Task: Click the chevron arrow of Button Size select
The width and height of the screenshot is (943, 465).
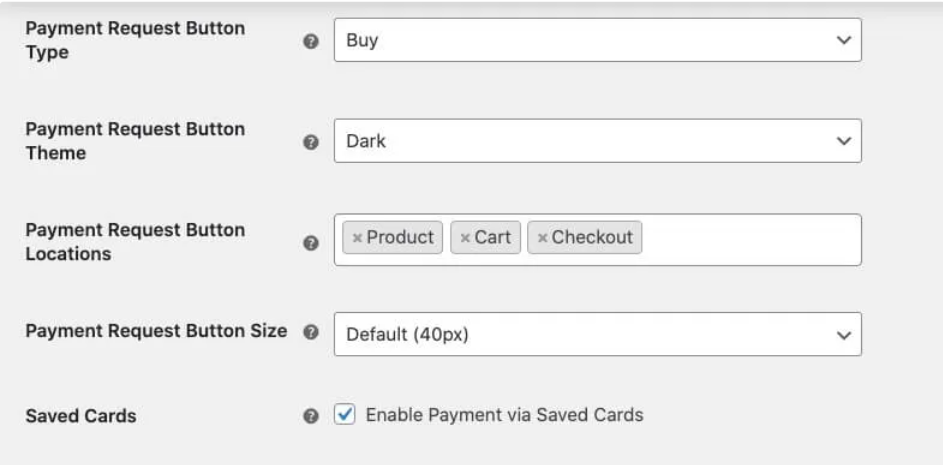Action: [x=843, y=335]
